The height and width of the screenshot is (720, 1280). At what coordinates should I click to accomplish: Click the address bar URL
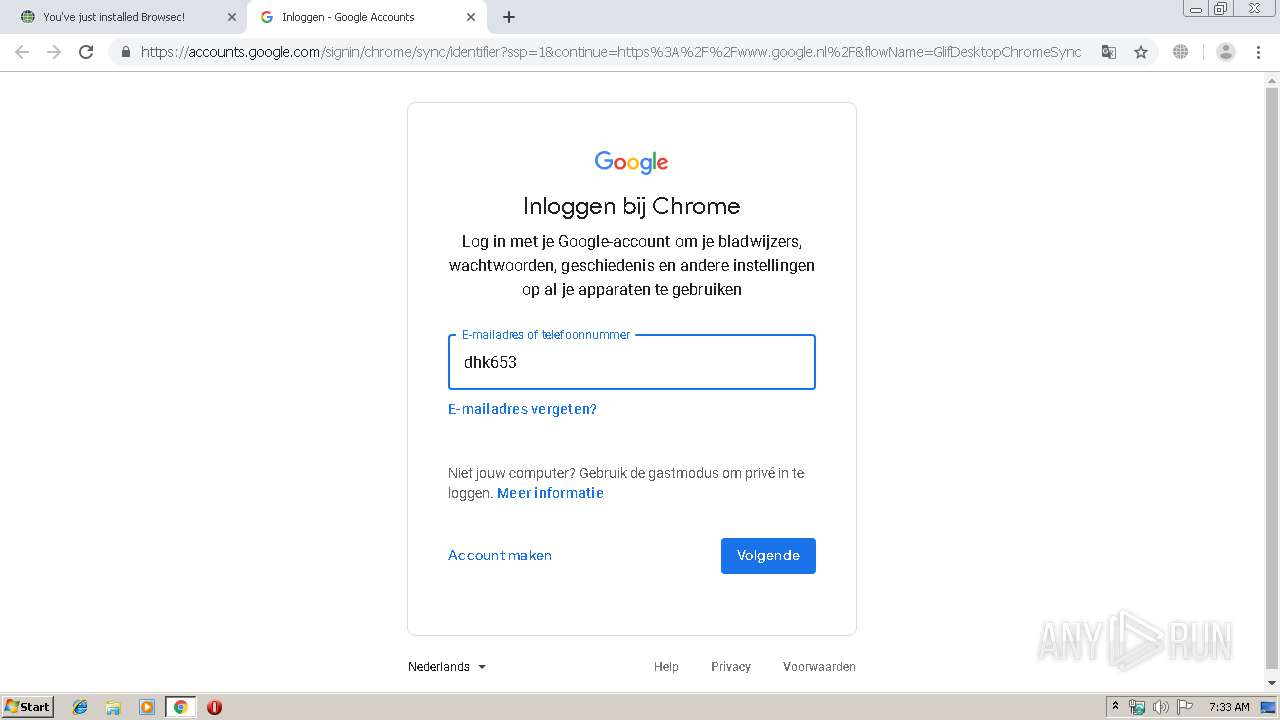pos(610,52)
